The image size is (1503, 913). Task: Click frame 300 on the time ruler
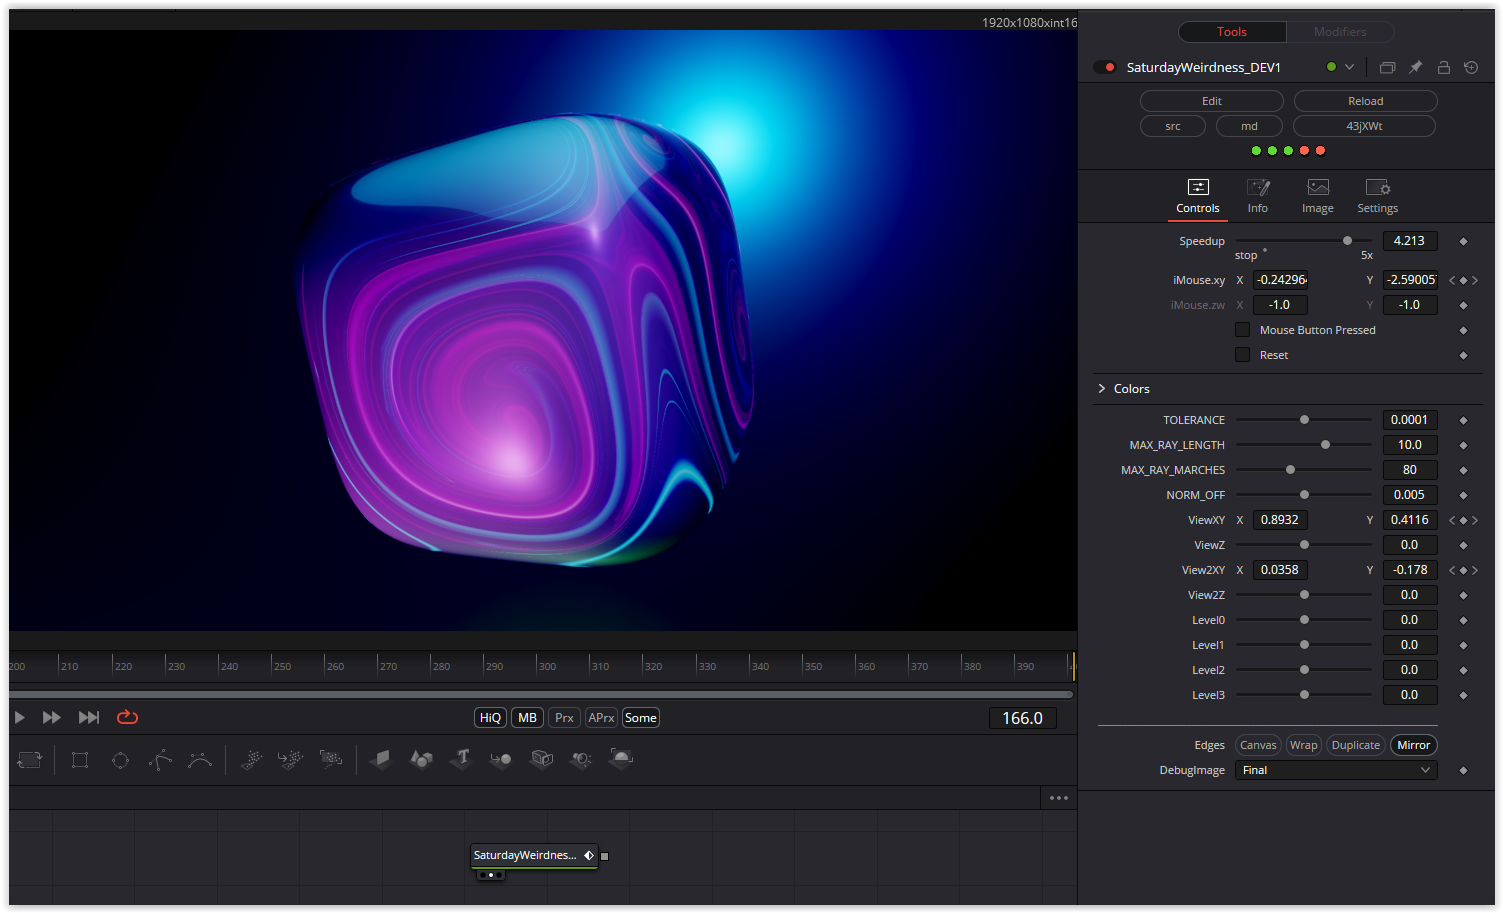547,666
